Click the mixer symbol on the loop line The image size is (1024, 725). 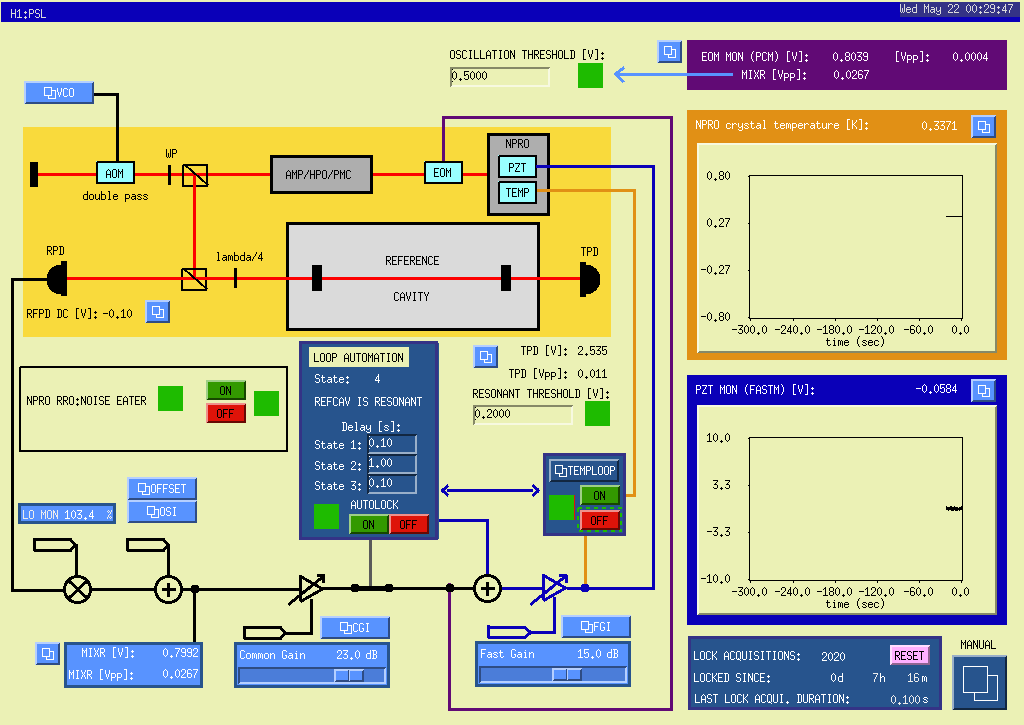[x=78, y=590]
